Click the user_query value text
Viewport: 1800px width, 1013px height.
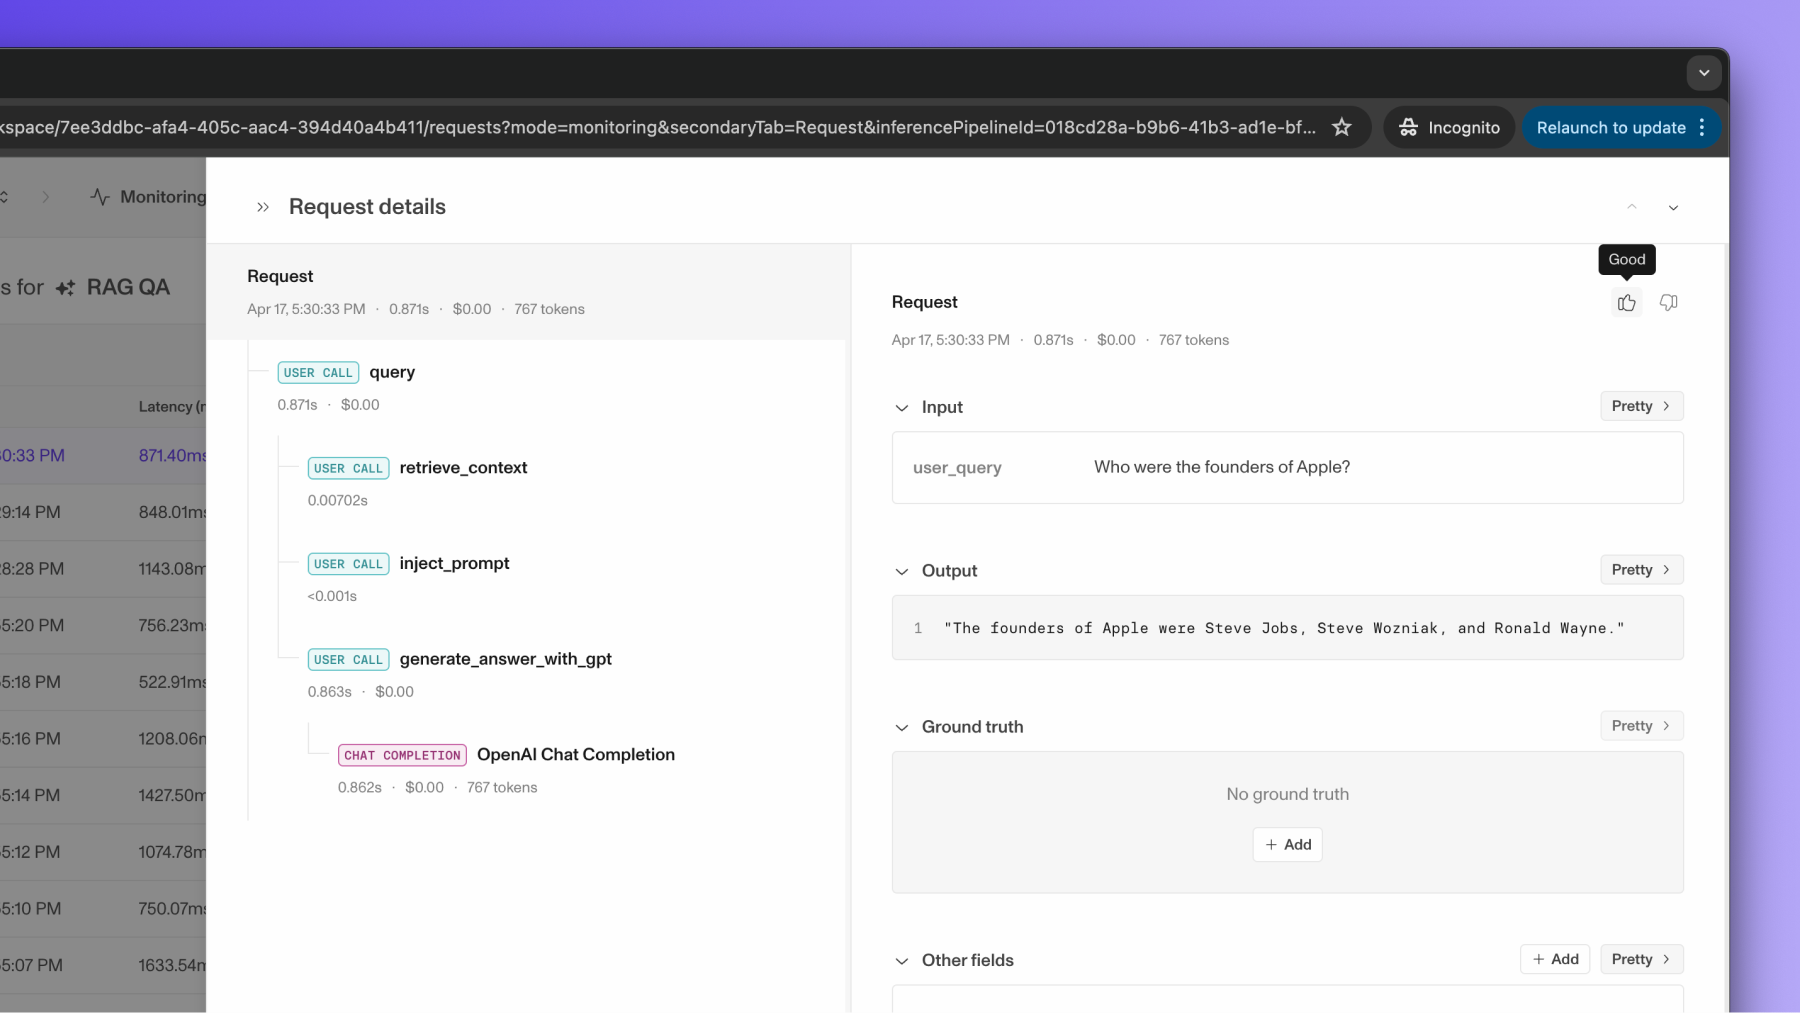point(1222,467)
